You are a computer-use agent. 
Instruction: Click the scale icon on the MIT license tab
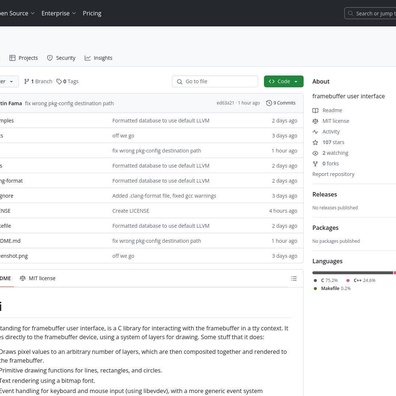tap(23, 278)
